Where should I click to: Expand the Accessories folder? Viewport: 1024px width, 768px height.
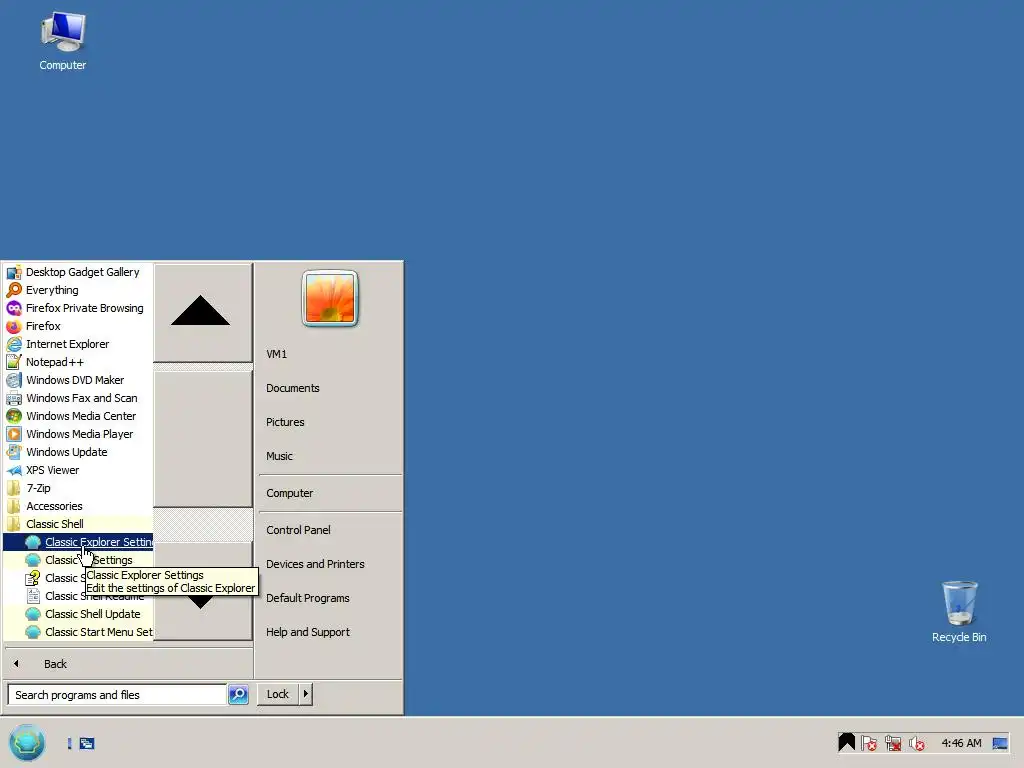click(78, 505)
